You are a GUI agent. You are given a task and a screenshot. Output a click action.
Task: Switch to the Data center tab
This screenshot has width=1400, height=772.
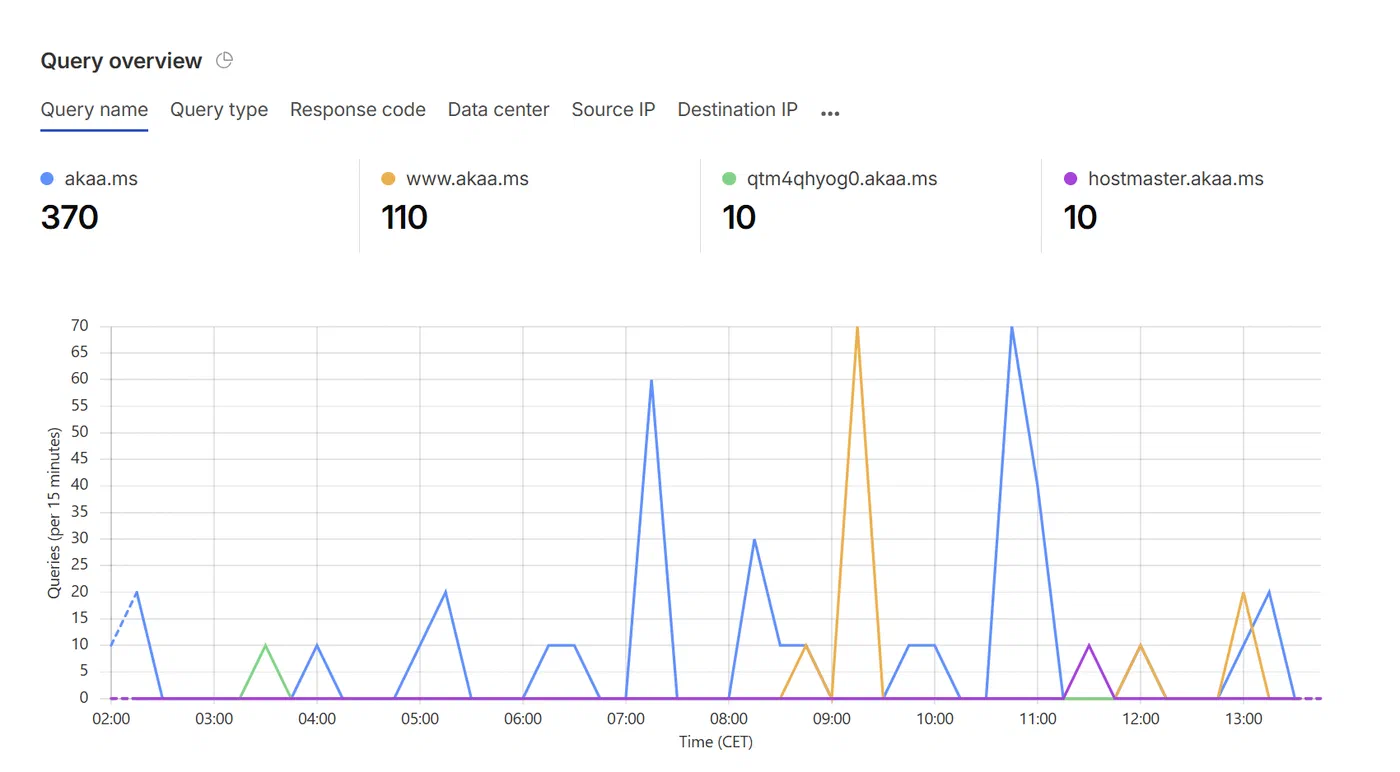coord(499,110)
